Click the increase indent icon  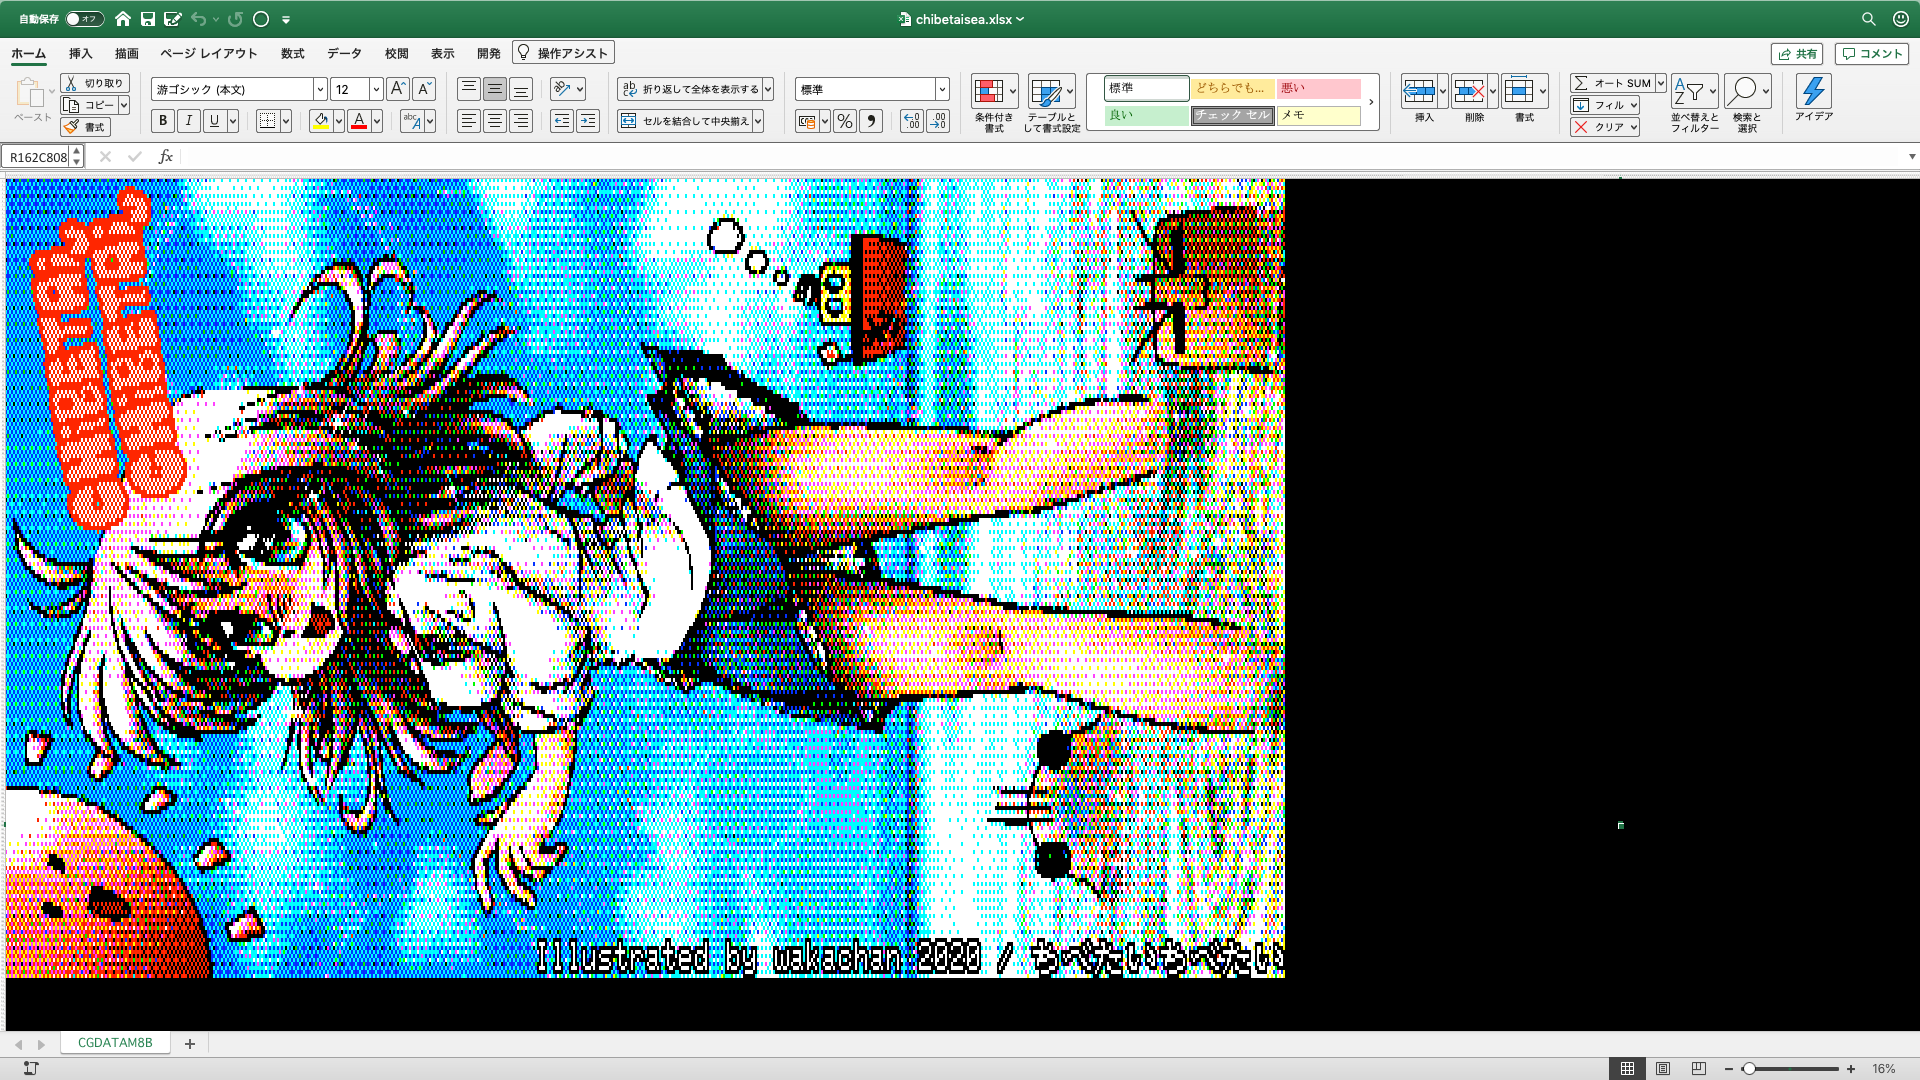tap(588, 121)
